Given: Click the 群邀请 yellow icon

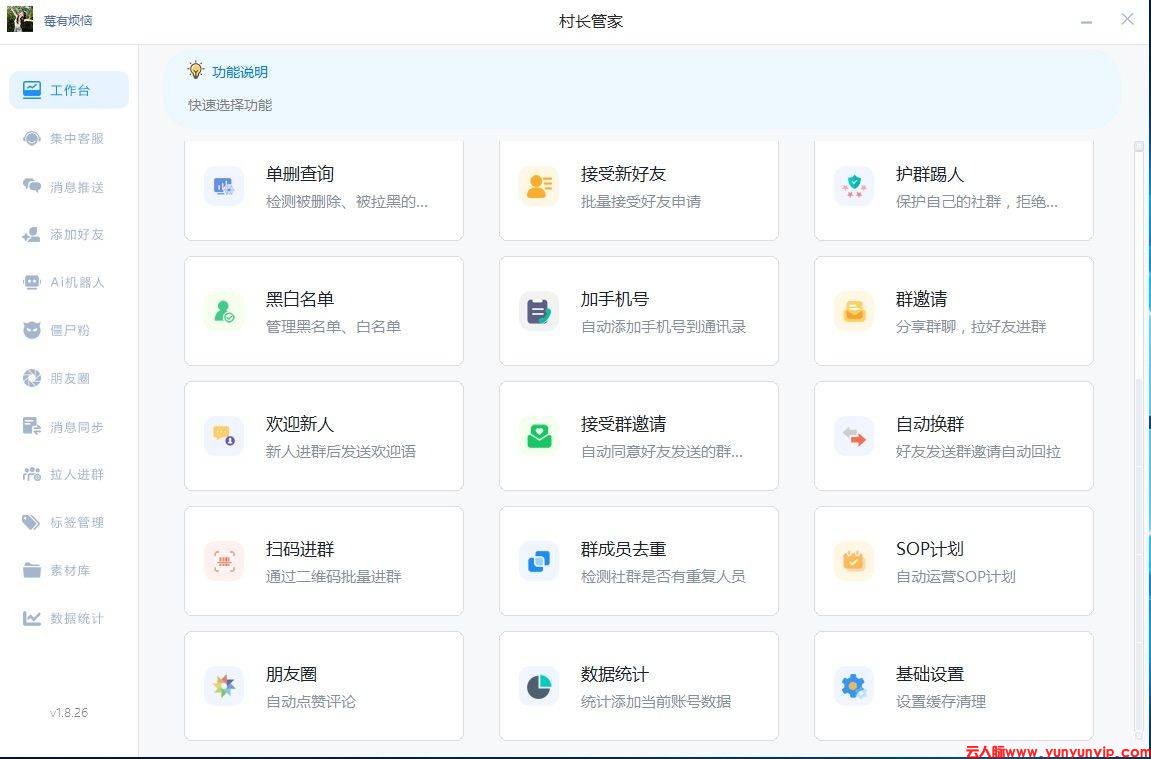Looking at the screenshot, I should (854, 311).
